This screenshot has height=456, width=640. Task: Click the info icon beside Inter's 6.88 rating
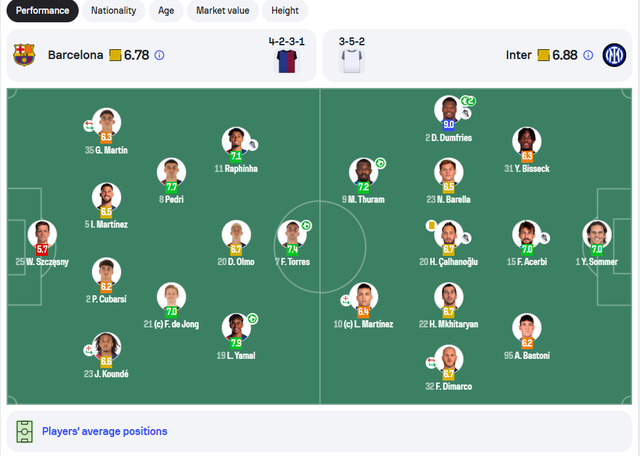click(x=588, y=55)
